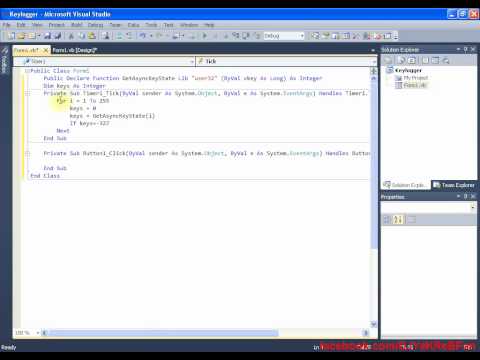Image resolution: width=480 pixels, height=360 pixels.
Task: Close the Form1.vb code tab
Action: pyautogui.click(x=46, y=50)
